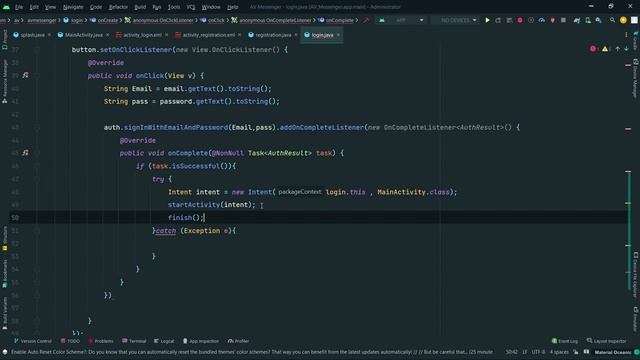Click the Make Project hammer icon
Viewport: 640px width, 360px height.
tap(366, 20)
